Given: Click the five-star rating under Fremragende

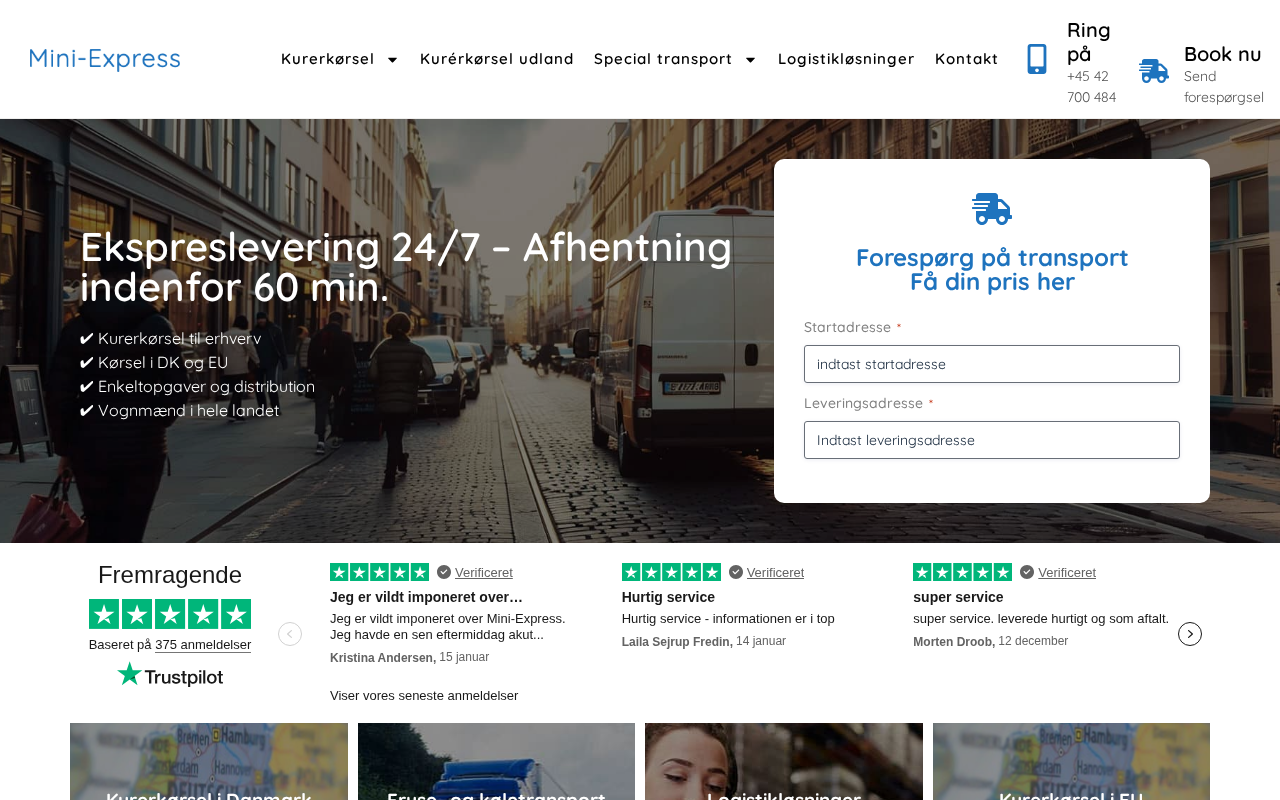Looking at the screenshot, I should point(170,614).
